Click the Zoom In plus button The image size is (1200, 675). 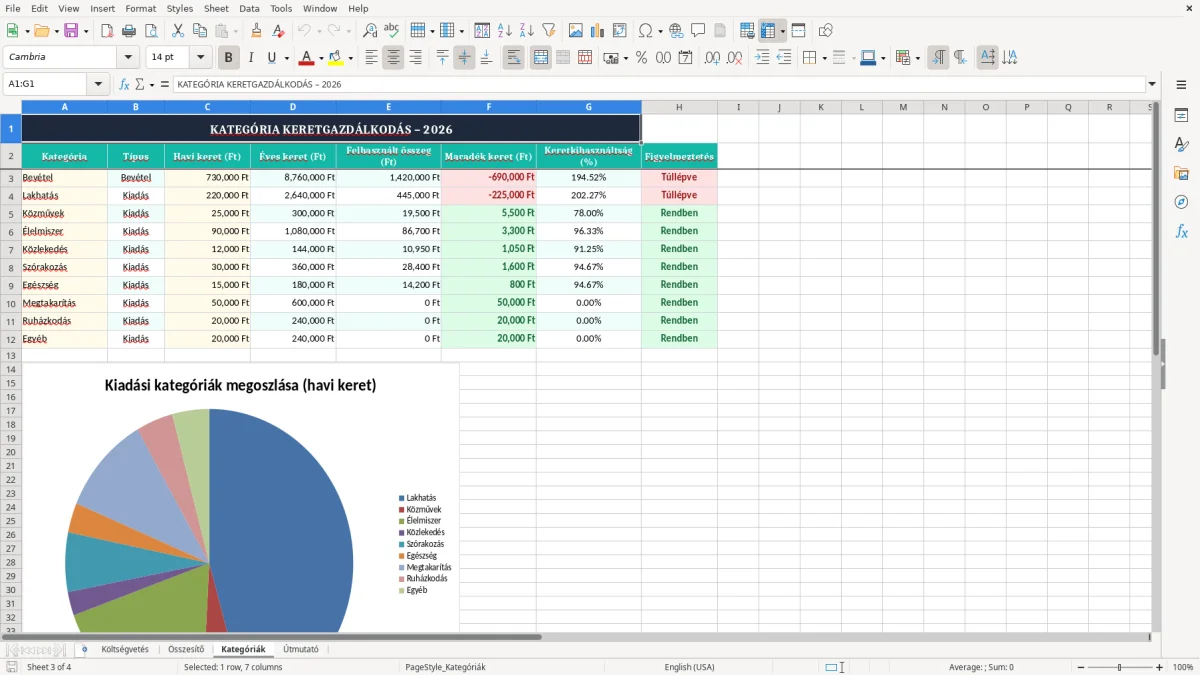click(x=1160, y=667)
